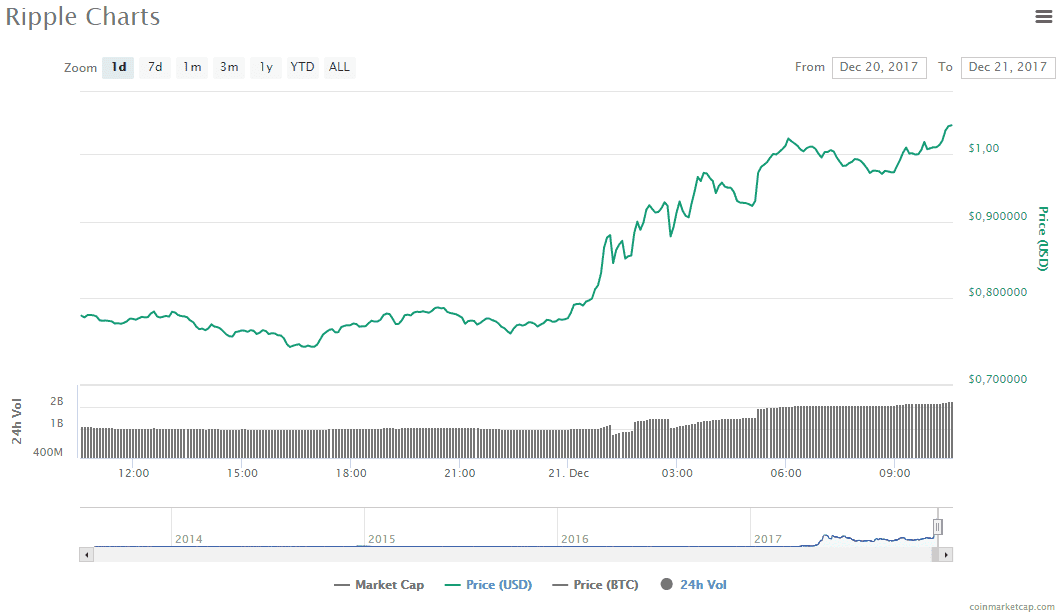Click the 21. Dec axis label
Viewport: 1059px width, 613px height.
(569, 473)
